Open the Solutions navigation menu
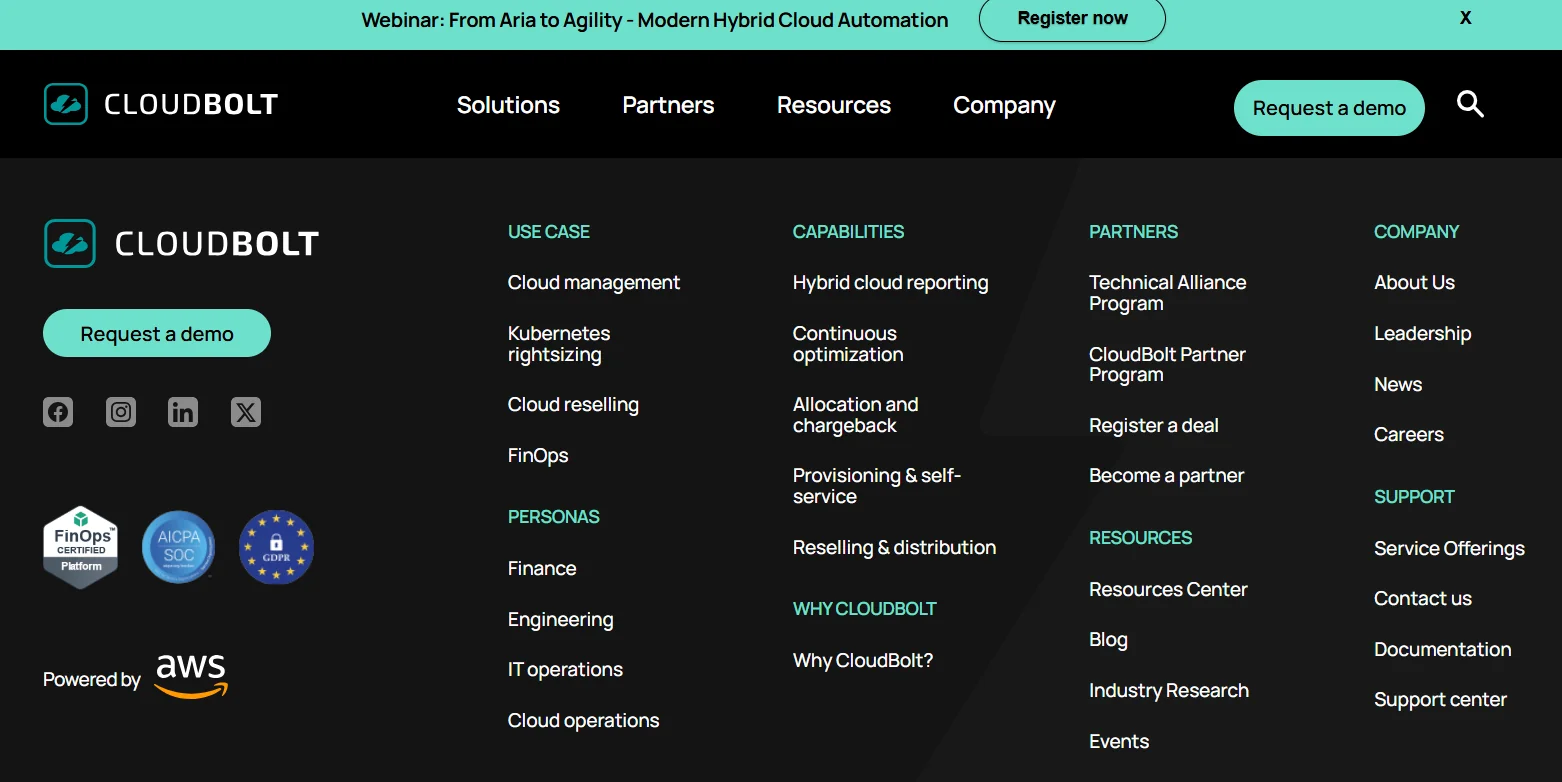 click(508, 105)
